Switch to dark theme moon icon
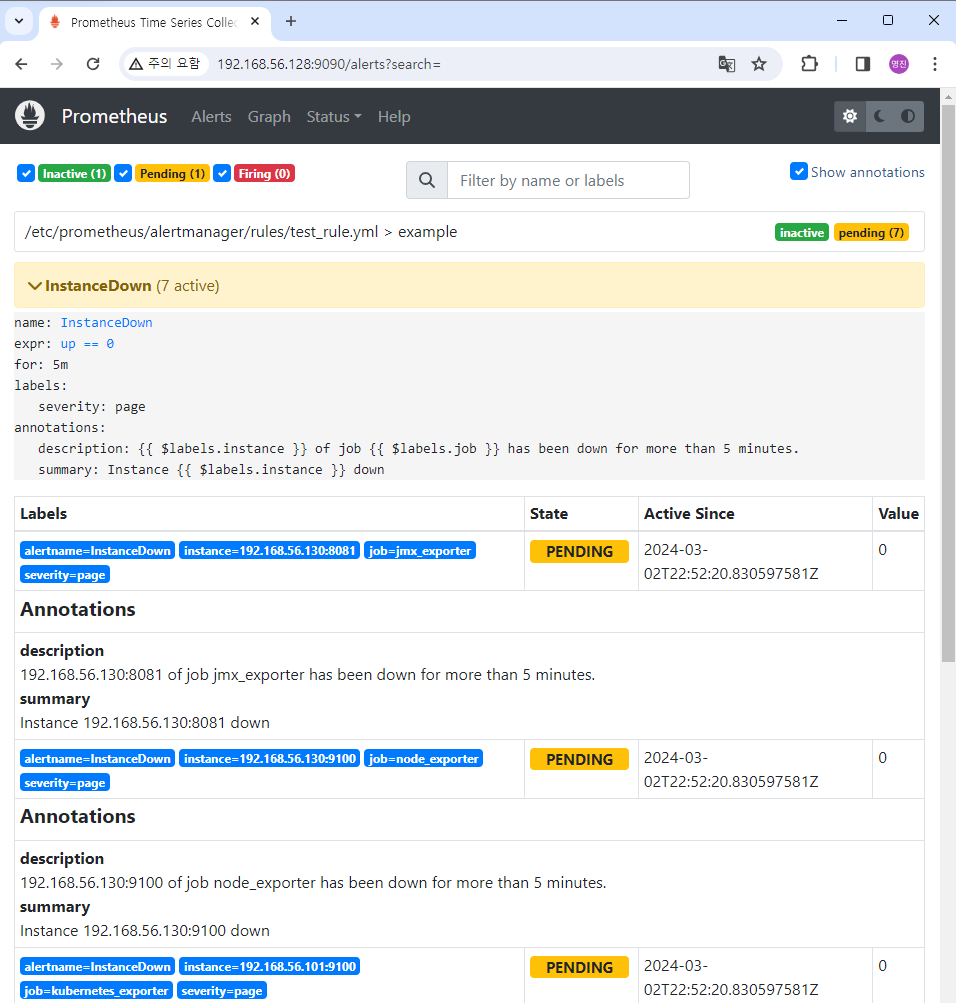The height and width of the screenshot is (1003, 956). [x=880, y=116]
